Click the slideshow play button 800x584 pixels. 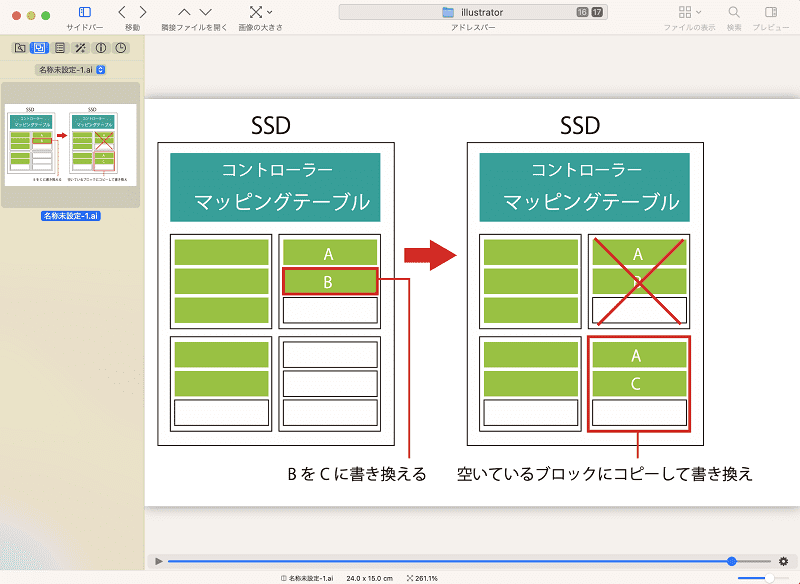(x=159, y=561)
